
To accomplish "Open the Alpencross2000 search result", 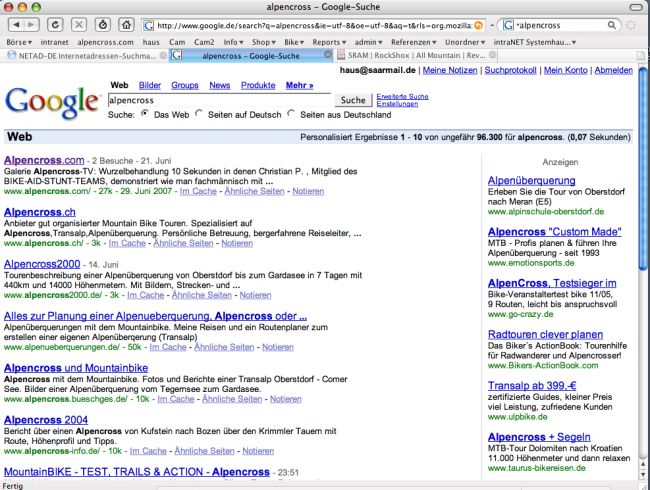I will (x=42, y=264).
